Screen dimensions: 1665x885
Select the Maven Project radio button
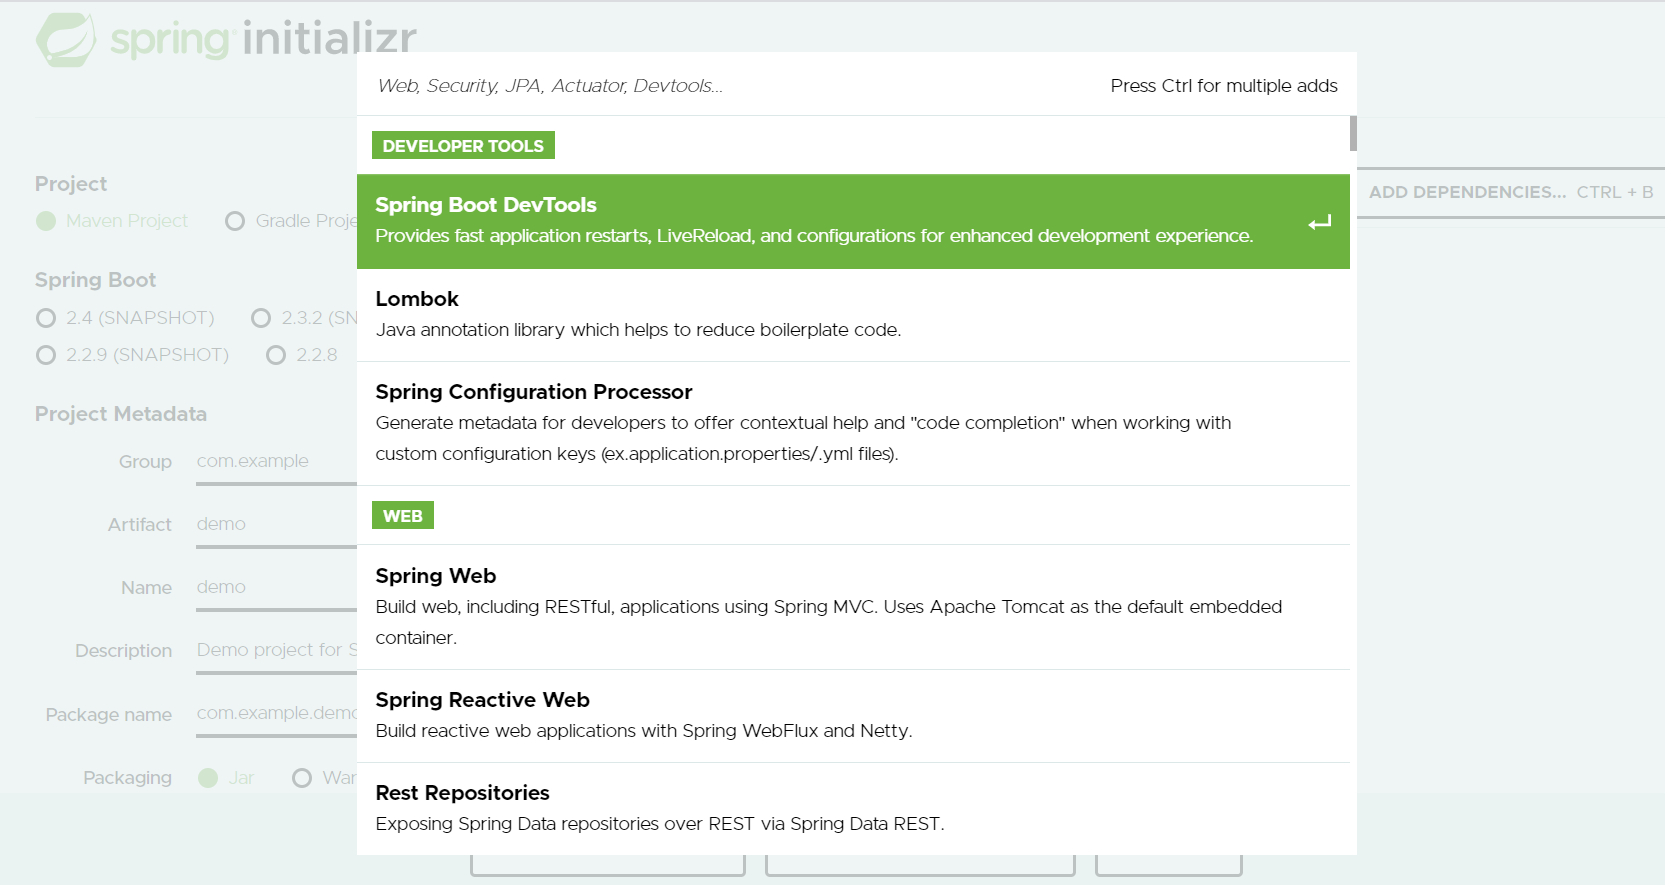pyautogui.click(x=46, y=221)
